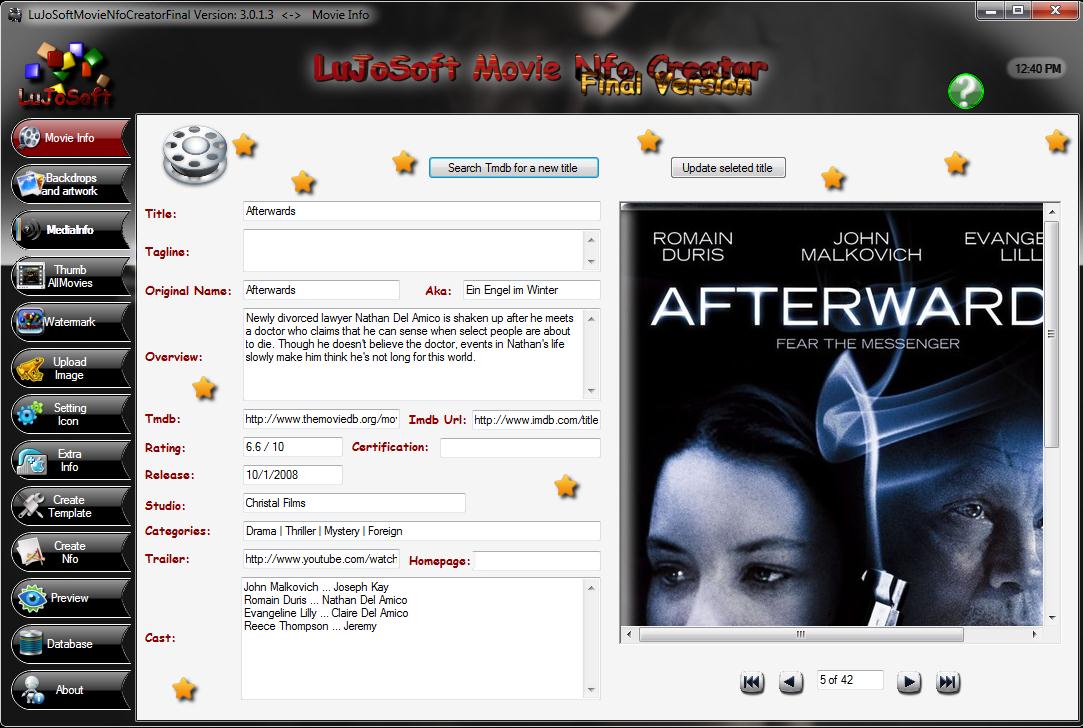Click the Afterwards movie poster image

(x=832, y=414)
